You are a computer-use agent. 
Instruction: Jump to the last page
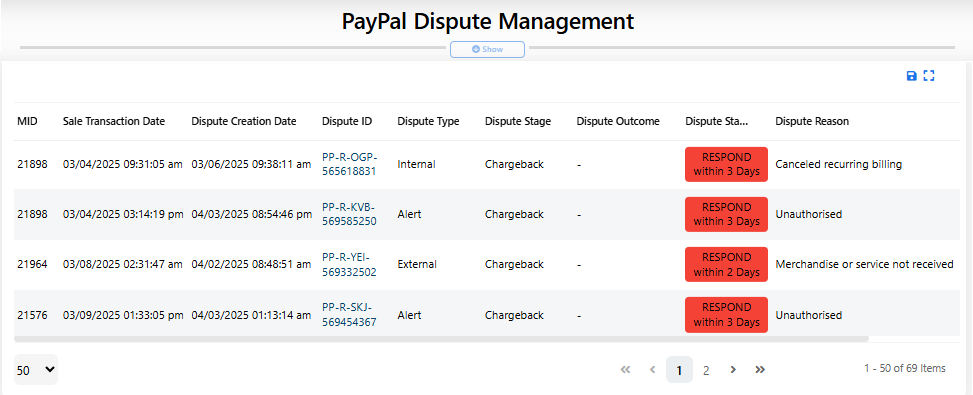coord(760,370)
